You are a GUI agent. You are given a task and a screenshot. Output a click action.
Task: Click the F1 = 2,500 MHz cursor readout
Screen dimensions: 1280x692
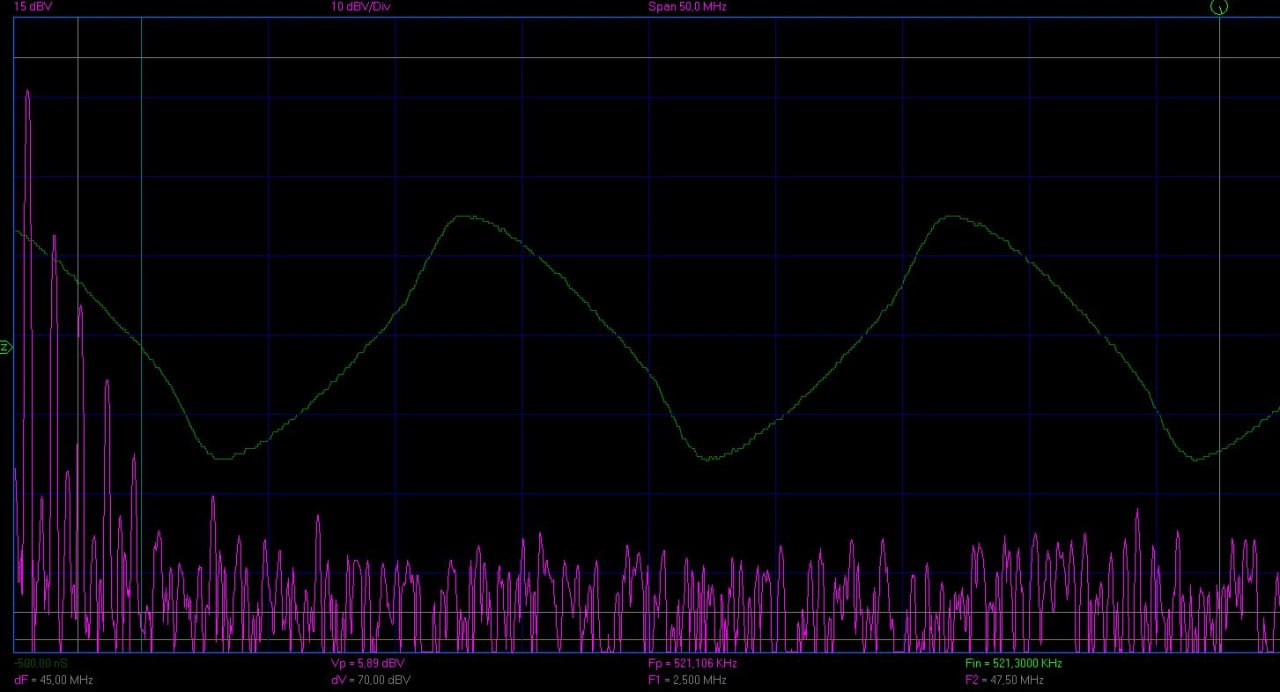(x=687, y=680)
